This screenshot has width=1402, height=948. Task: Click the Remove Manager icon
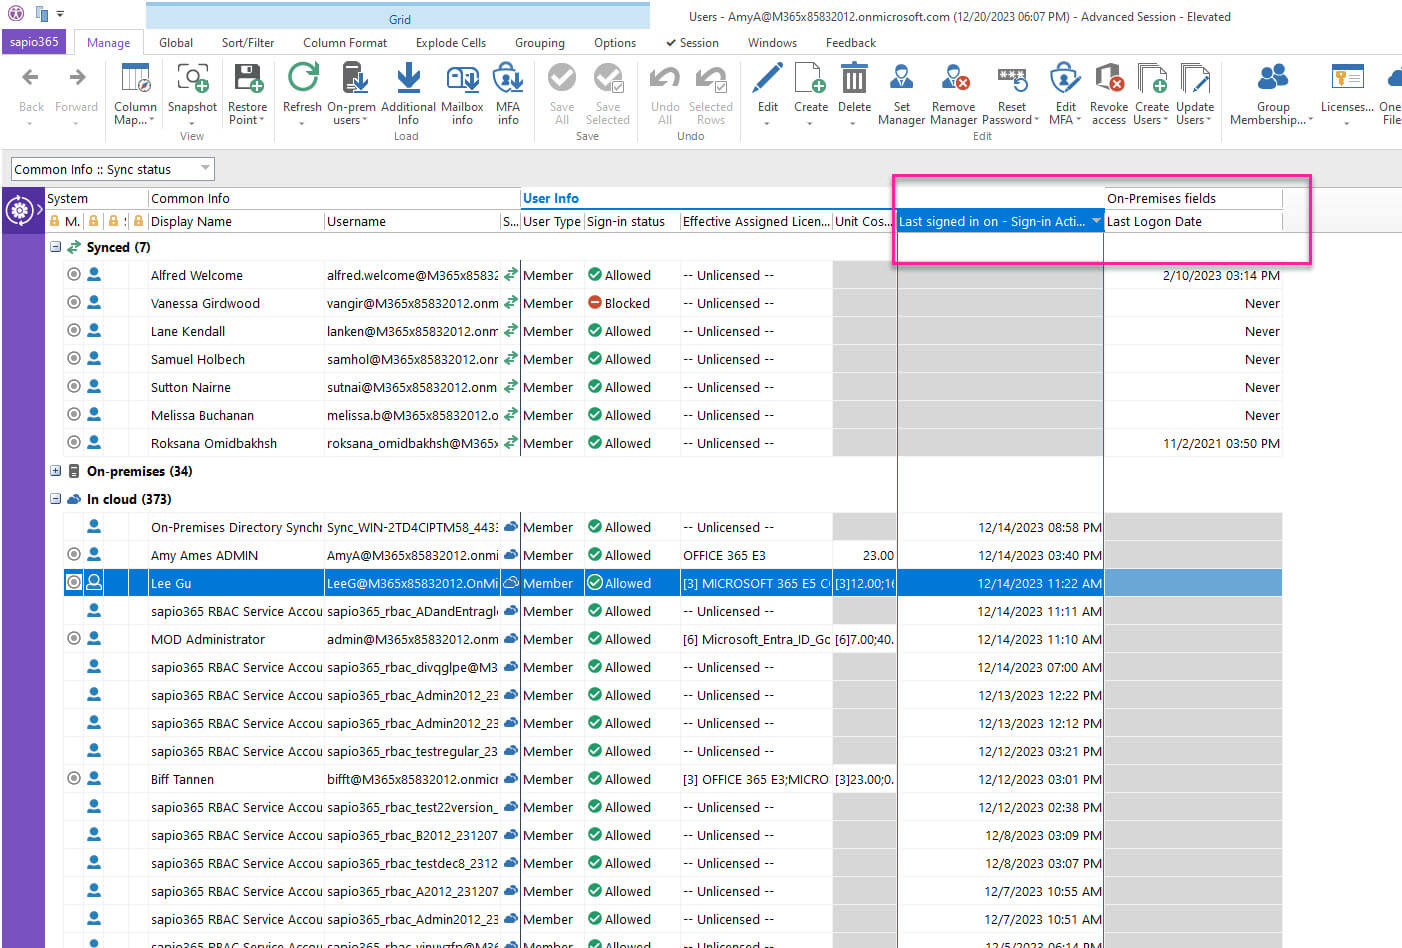pos(954,78)
